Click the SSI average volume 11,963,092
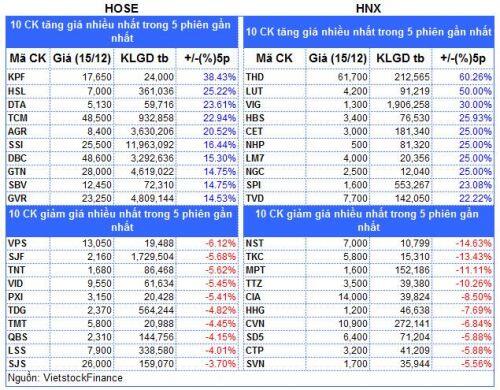The width and height of the screenshot is (500, 390). pos(150,145)
